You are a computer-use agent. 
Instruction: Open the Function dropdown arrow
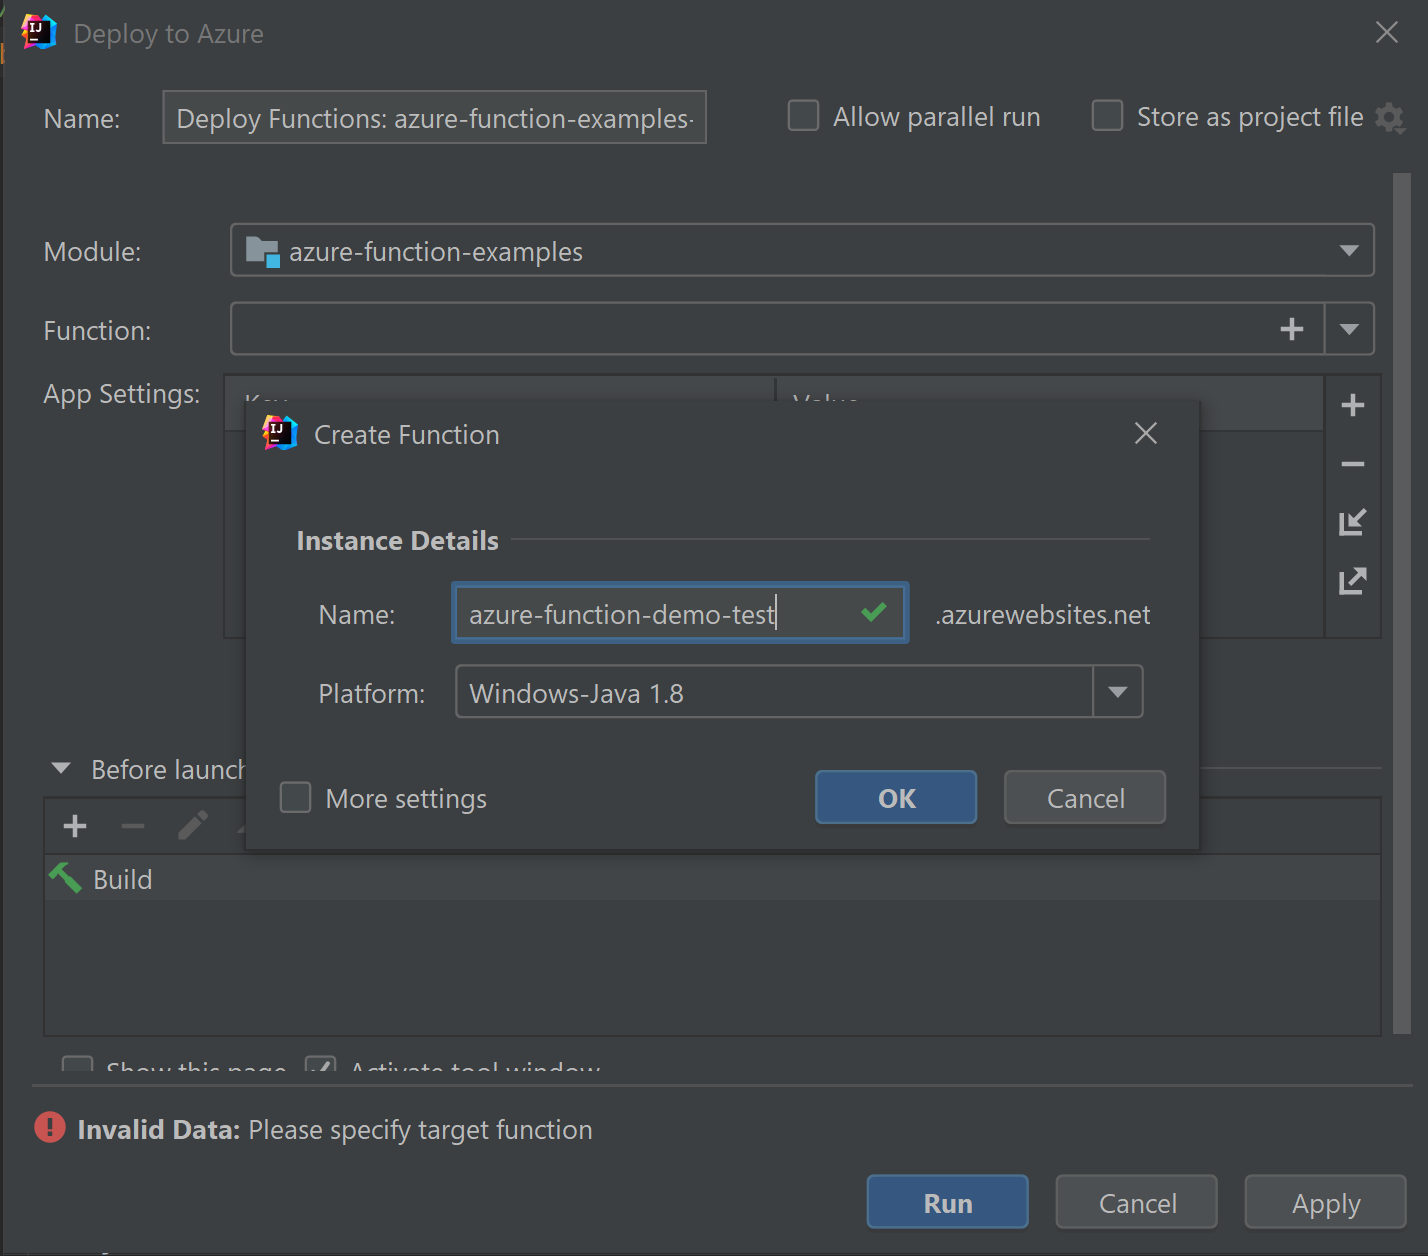click(x=1348, y=329)
